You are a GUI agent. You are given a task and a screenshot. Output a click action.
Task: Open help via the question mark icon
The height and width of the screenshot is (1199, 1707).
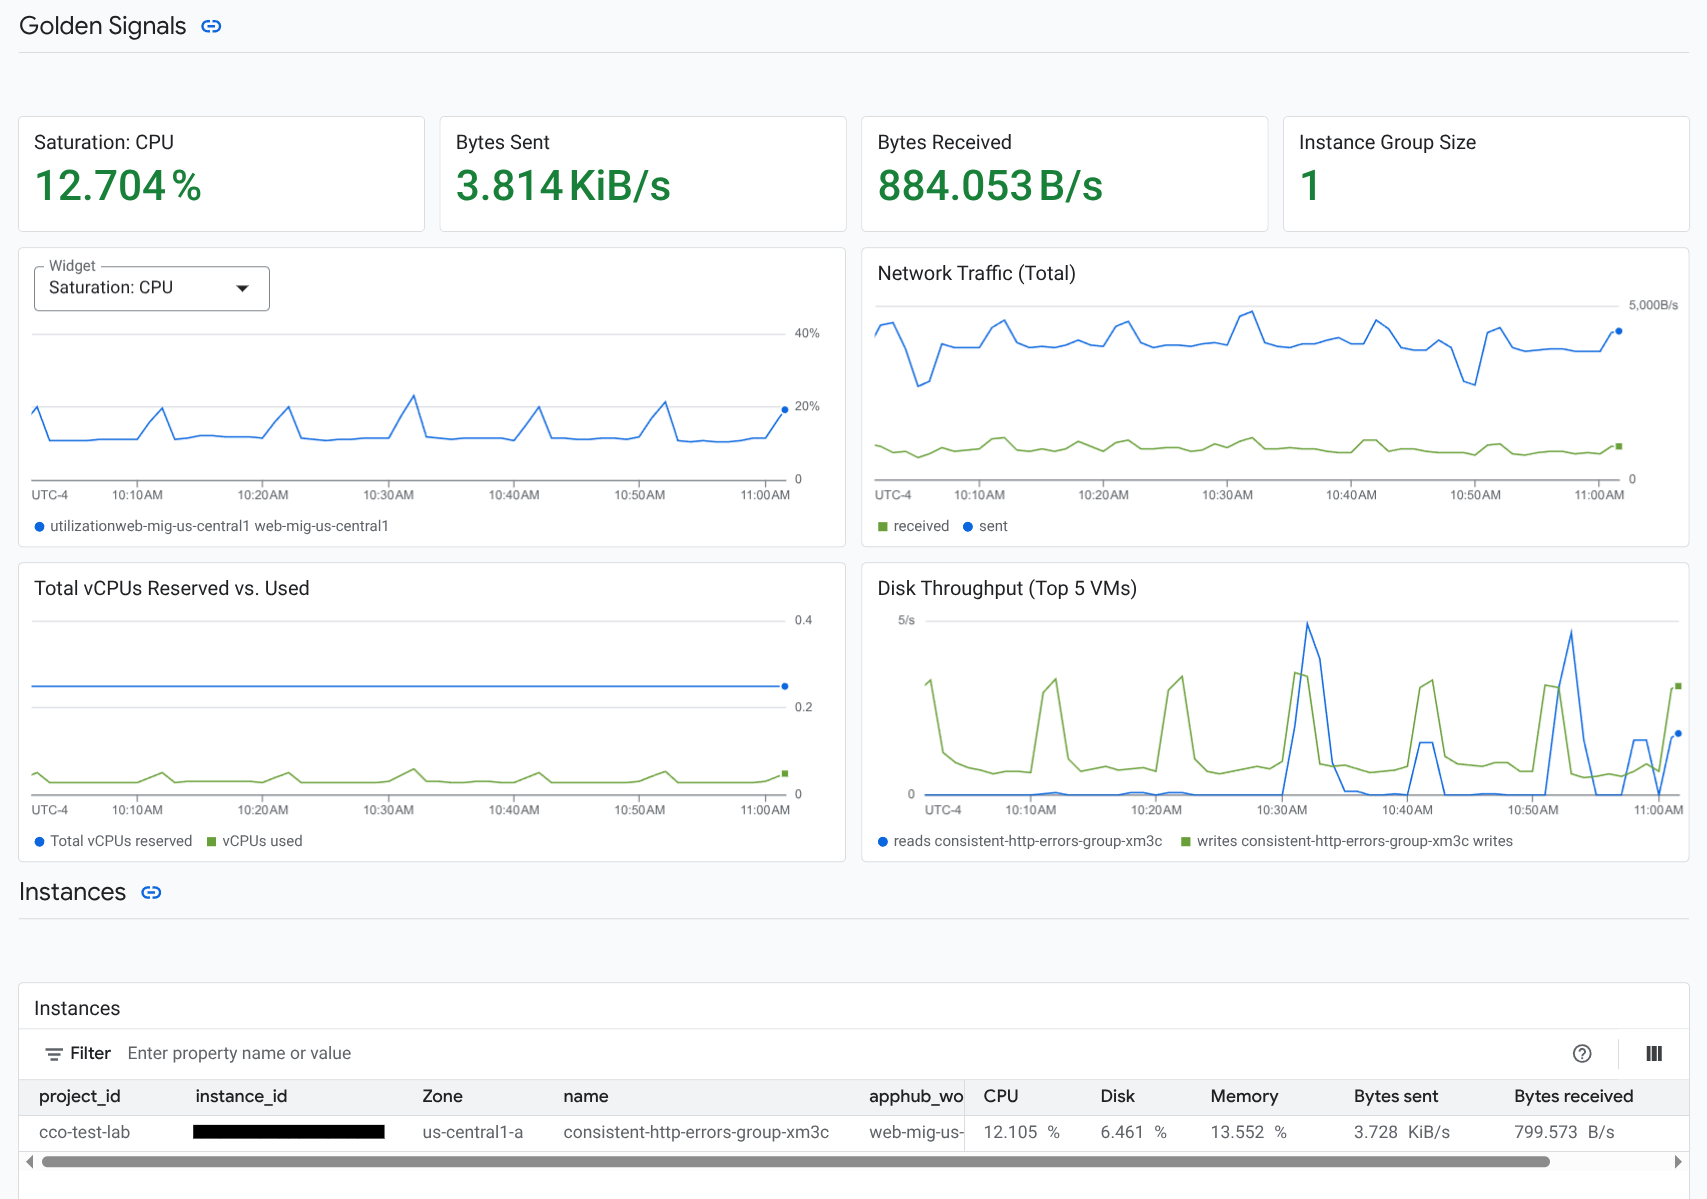click(x=1581, y=1053)
